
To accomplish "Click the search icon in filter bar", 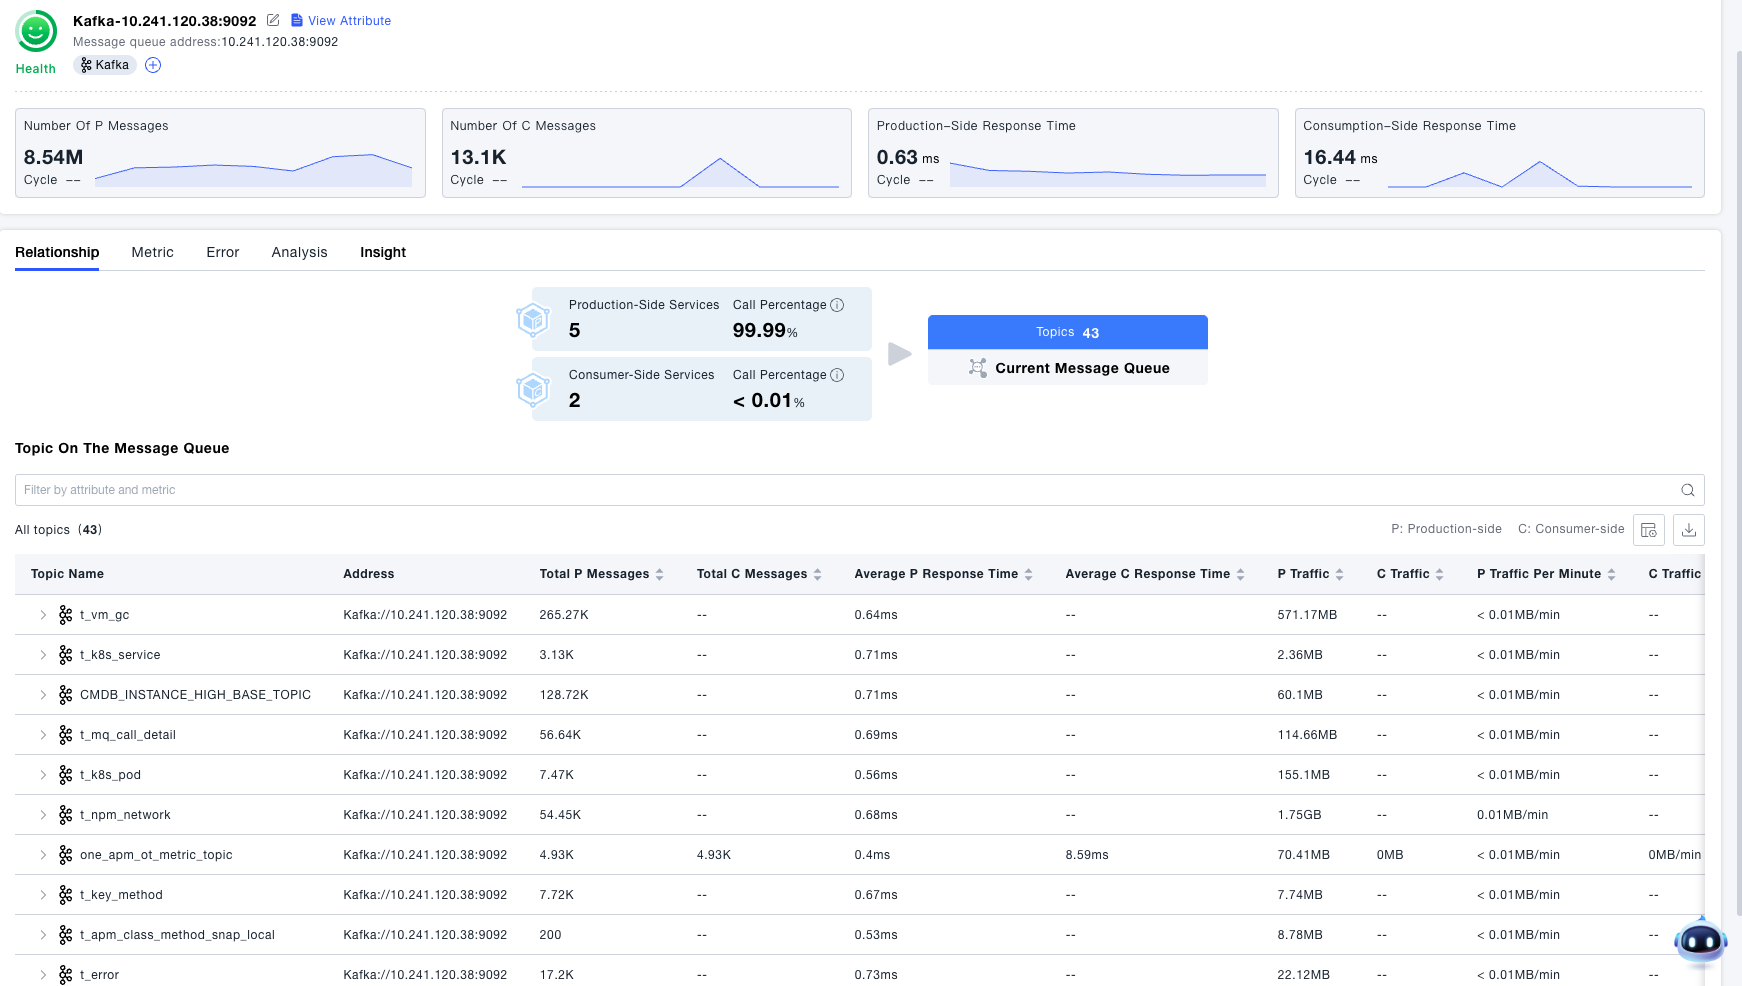I will tap(1687, 490).
